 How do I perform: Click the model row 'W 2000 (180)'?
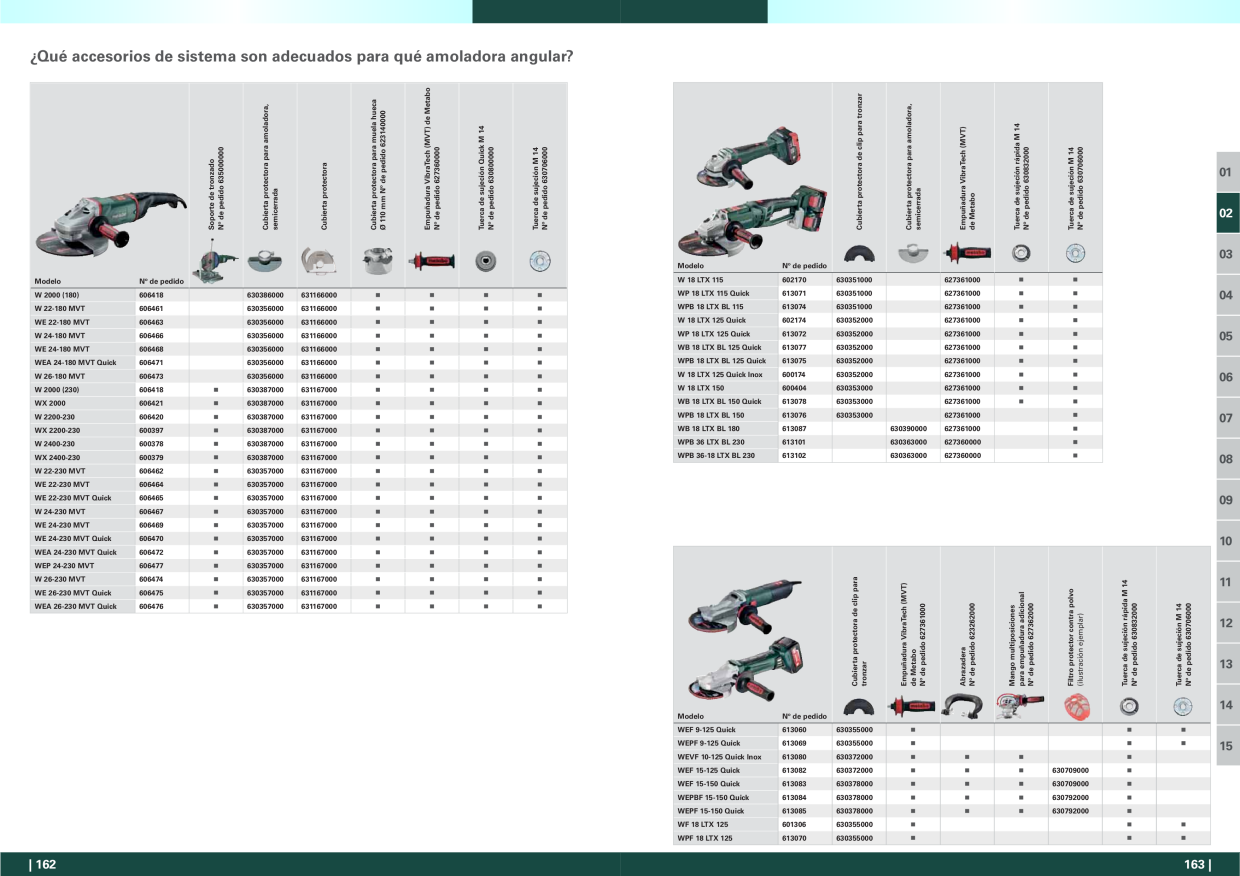[x=299, y=295]
